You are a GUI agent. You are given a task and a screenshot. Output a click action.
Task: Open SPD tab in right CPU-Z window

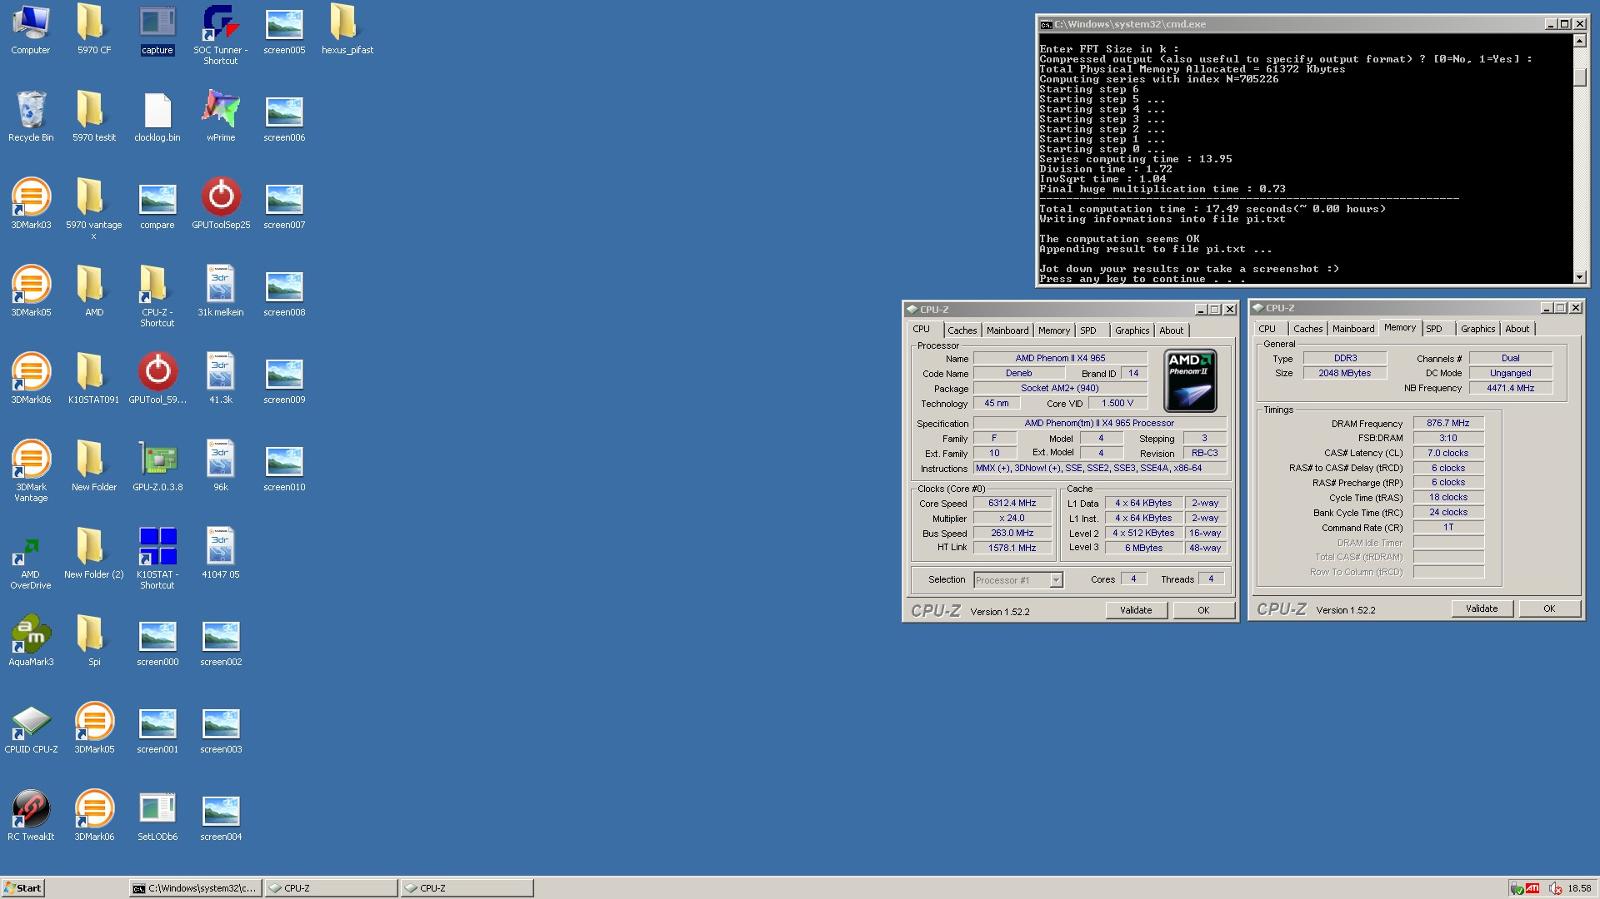[1434, 329]
